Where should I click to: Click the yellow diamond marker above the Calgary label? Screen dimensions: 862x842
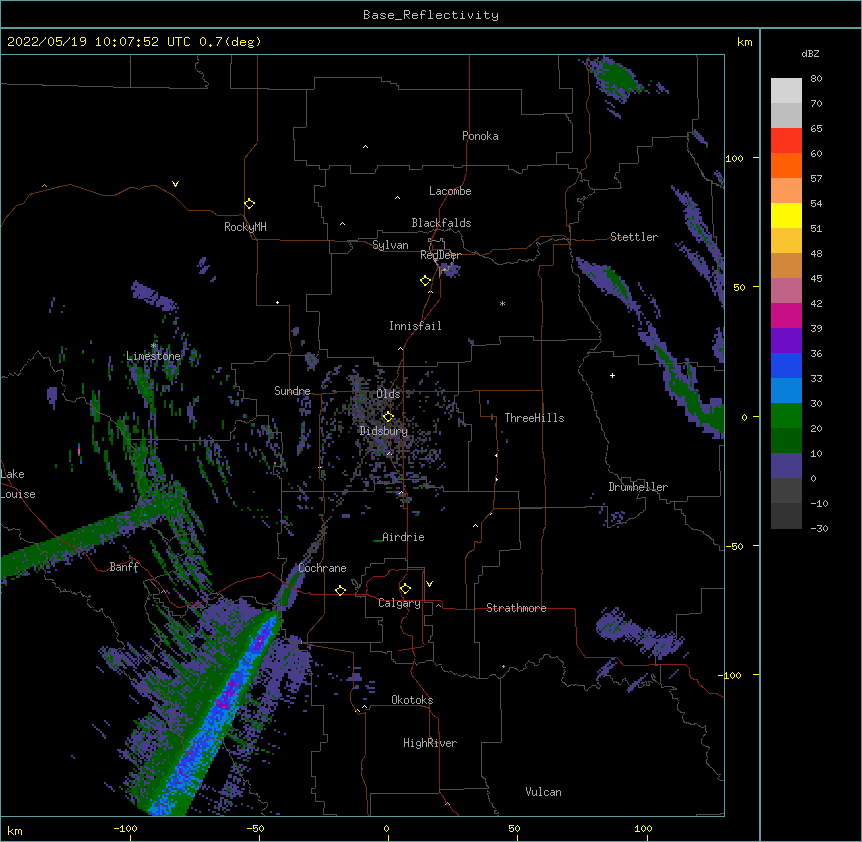[x=405, y=589]
